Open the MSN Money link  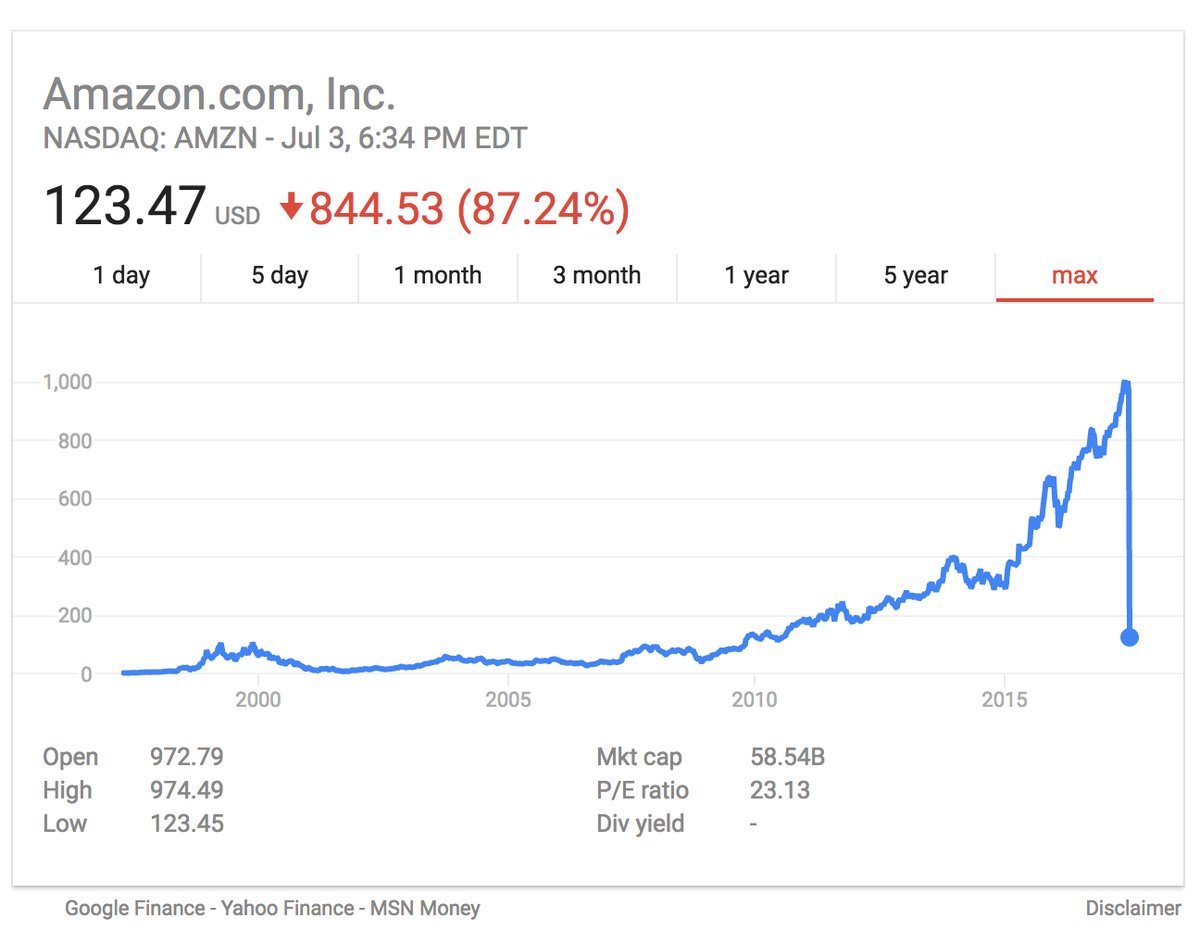pos(426,909)
